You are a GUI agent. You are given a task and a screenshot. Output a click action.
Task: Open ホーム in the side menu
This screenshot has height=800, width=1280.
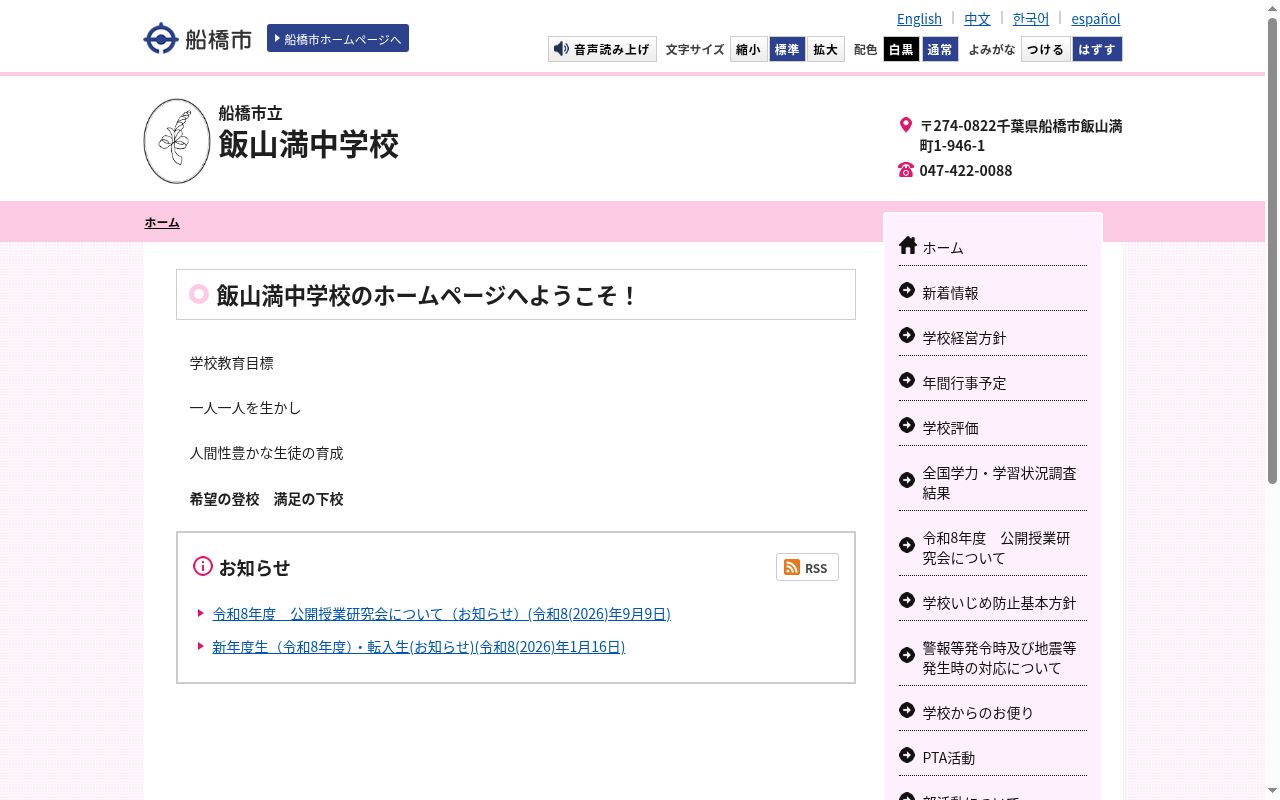(x=943, y=247)
